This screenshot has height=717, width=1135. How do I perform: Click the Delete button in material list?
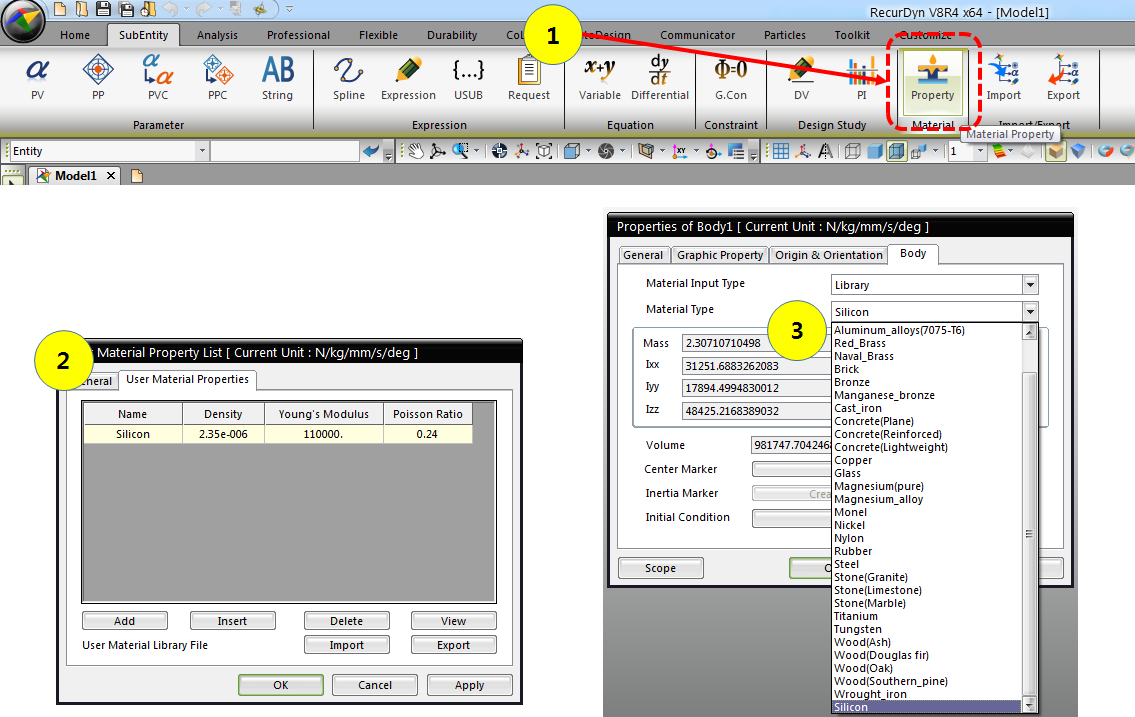pyautogui.click(x=347, y=621)
